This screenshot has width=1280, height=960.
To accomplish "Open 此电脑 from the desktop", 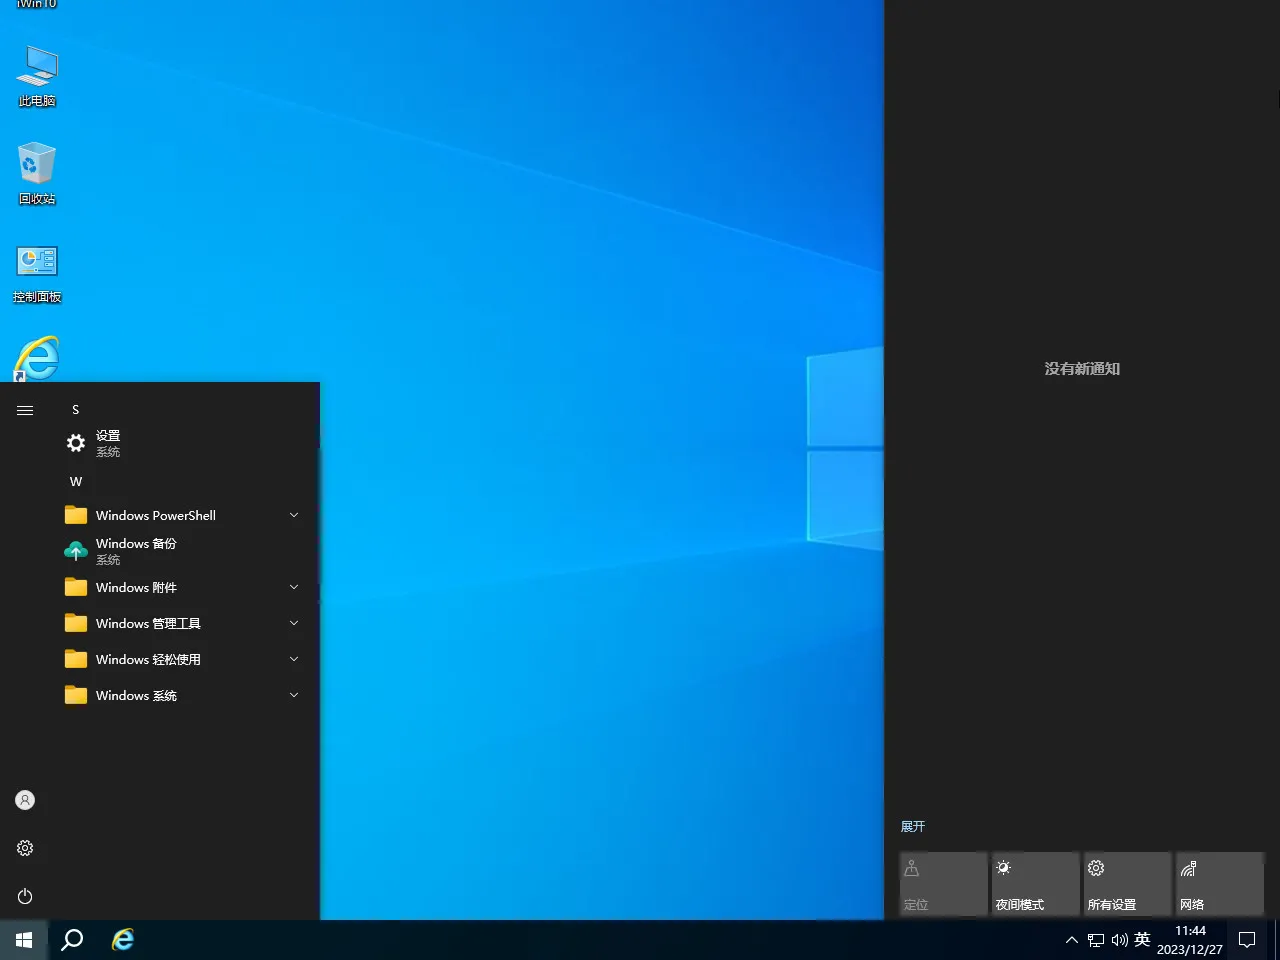I will (x=37, y=75).
